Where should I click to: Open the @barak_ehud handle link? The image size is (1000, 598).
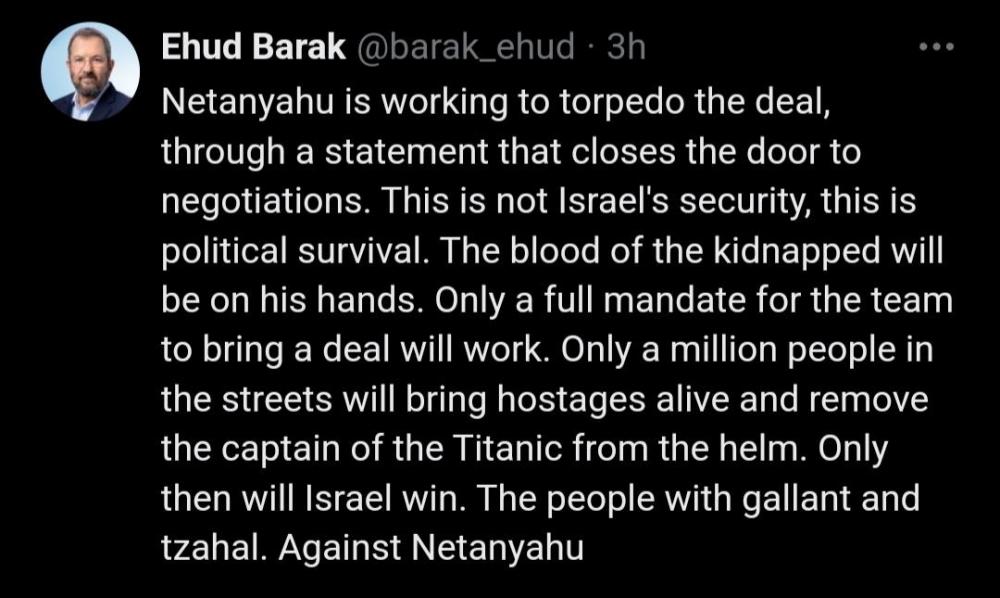466,48
